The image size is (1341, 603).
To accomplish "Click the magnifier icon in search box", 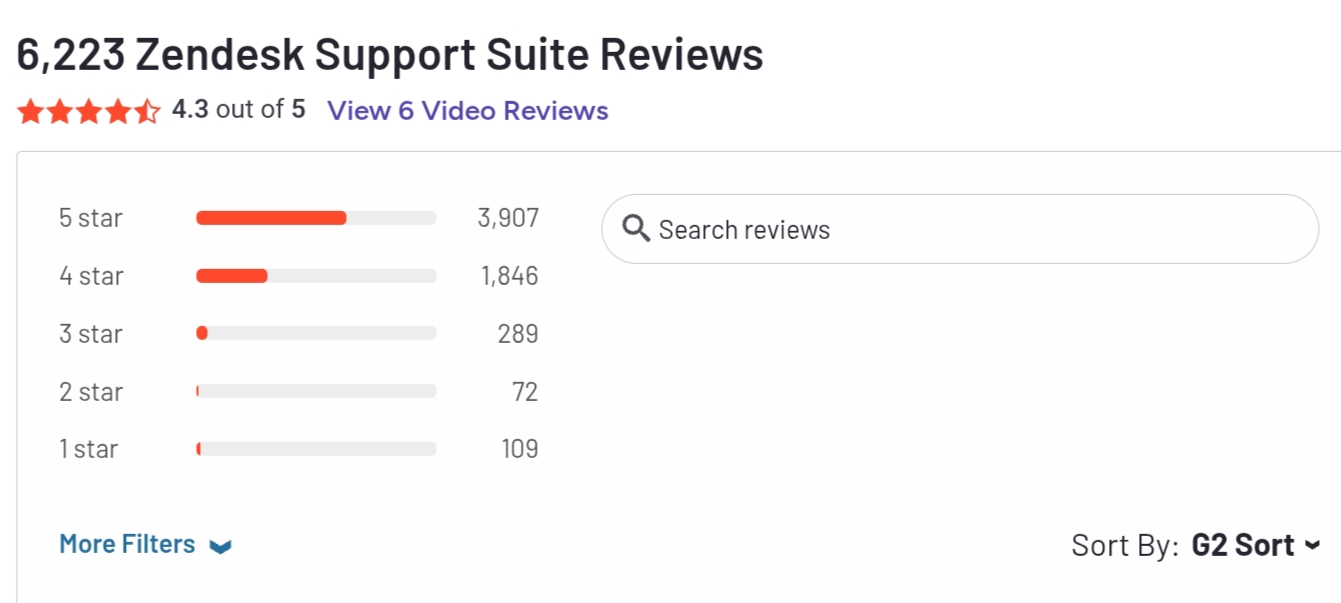I will [636, 229].
